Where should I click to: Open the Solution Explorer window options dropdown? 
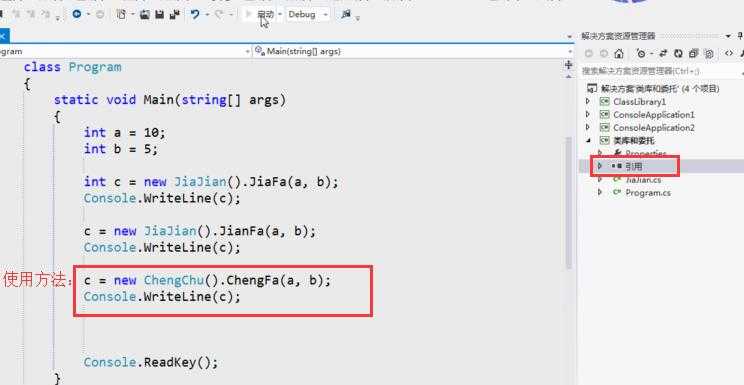728,36
